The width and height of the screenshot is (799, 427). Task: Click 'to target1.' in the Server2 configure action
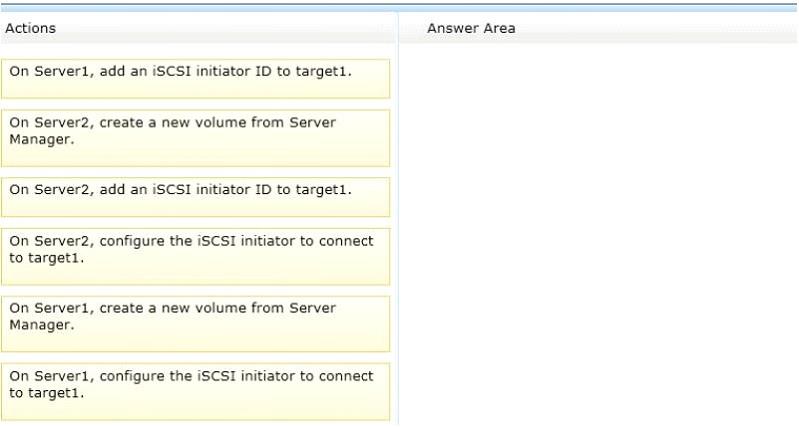46,258
